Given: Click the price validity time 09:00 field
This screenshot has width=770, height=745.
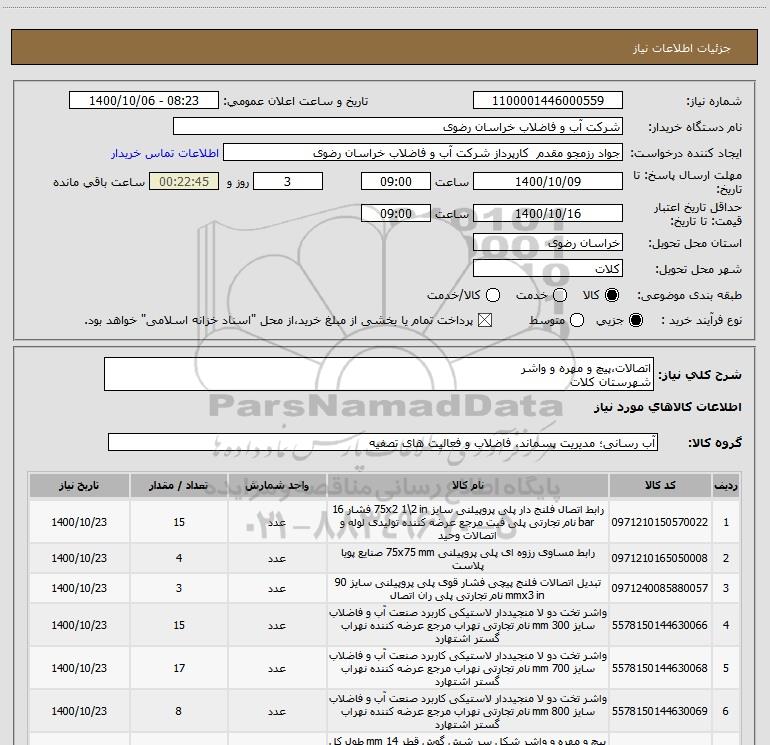Looking at the screenshot, I should tap(396, 213).
